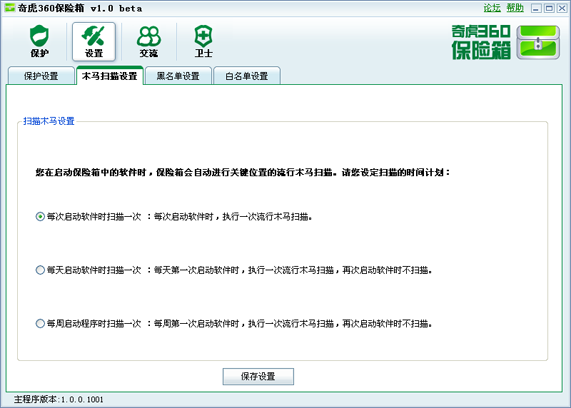Open the 交流 community icon
571x408 pixels.
coord(149,41)
